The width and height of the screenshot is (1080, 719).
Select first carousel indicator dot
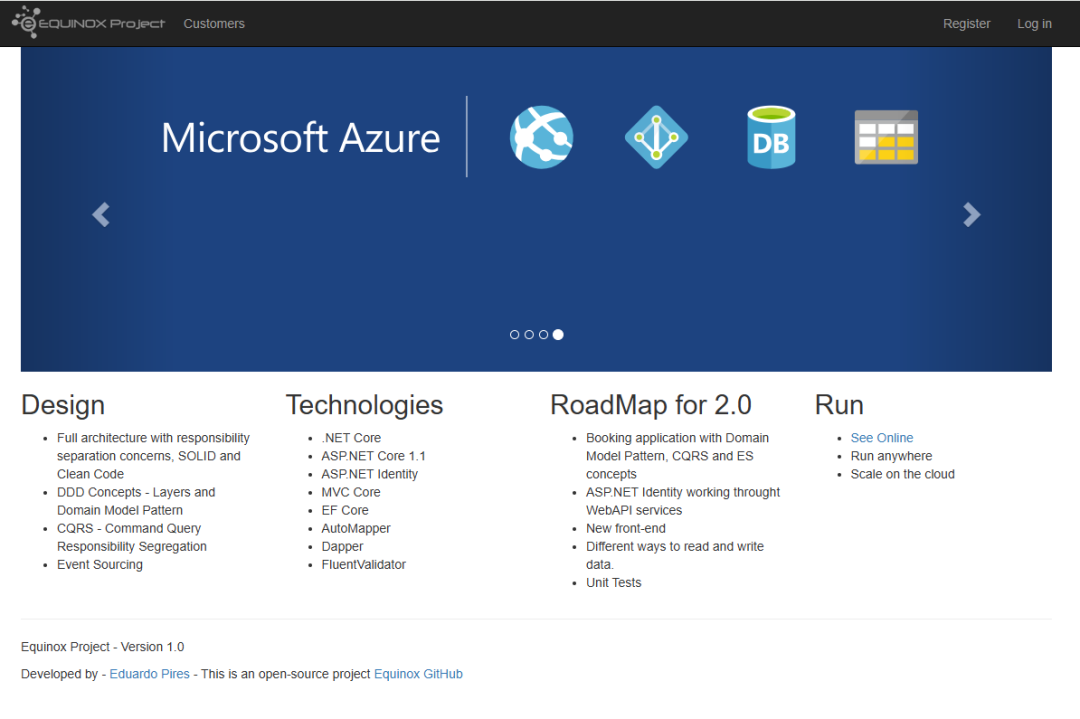(515, 335)
